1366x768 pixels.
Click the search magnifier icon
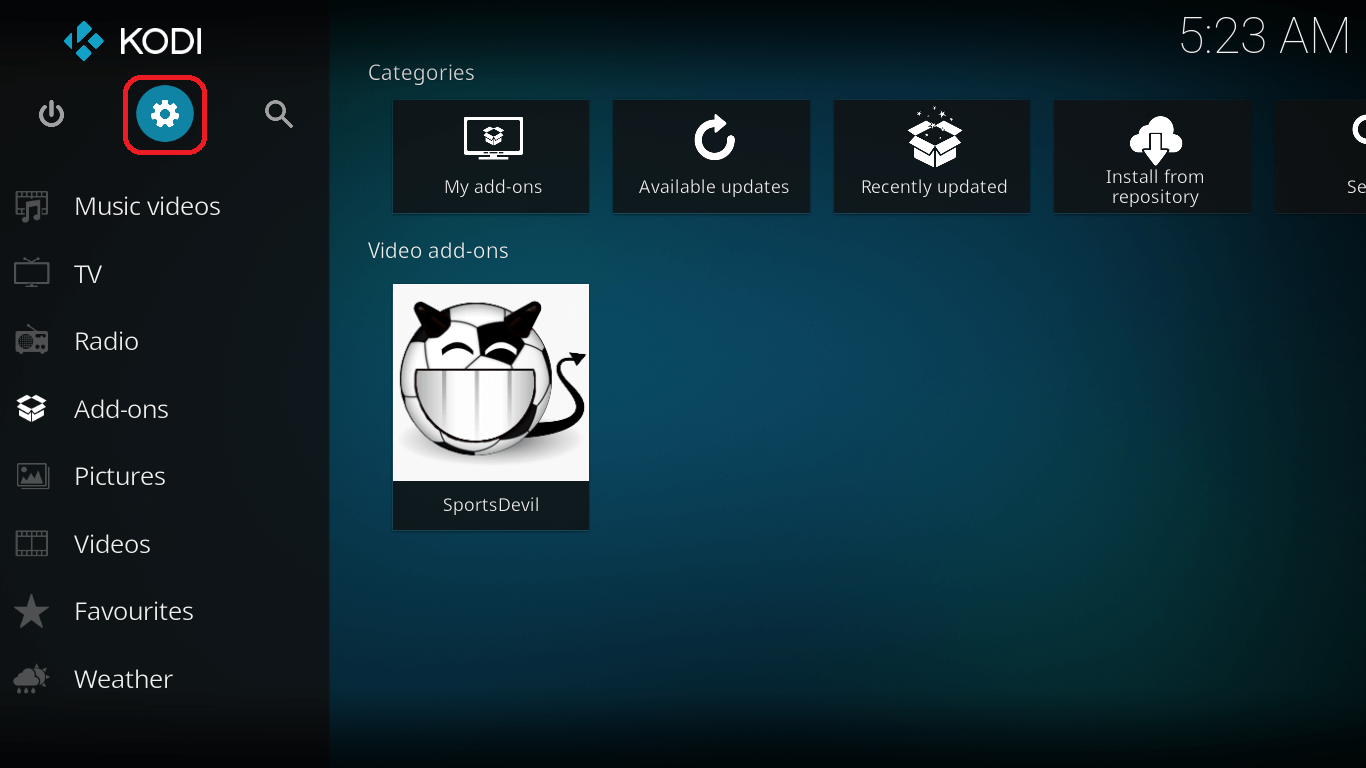pyautogui.click(x=279, y=115)
